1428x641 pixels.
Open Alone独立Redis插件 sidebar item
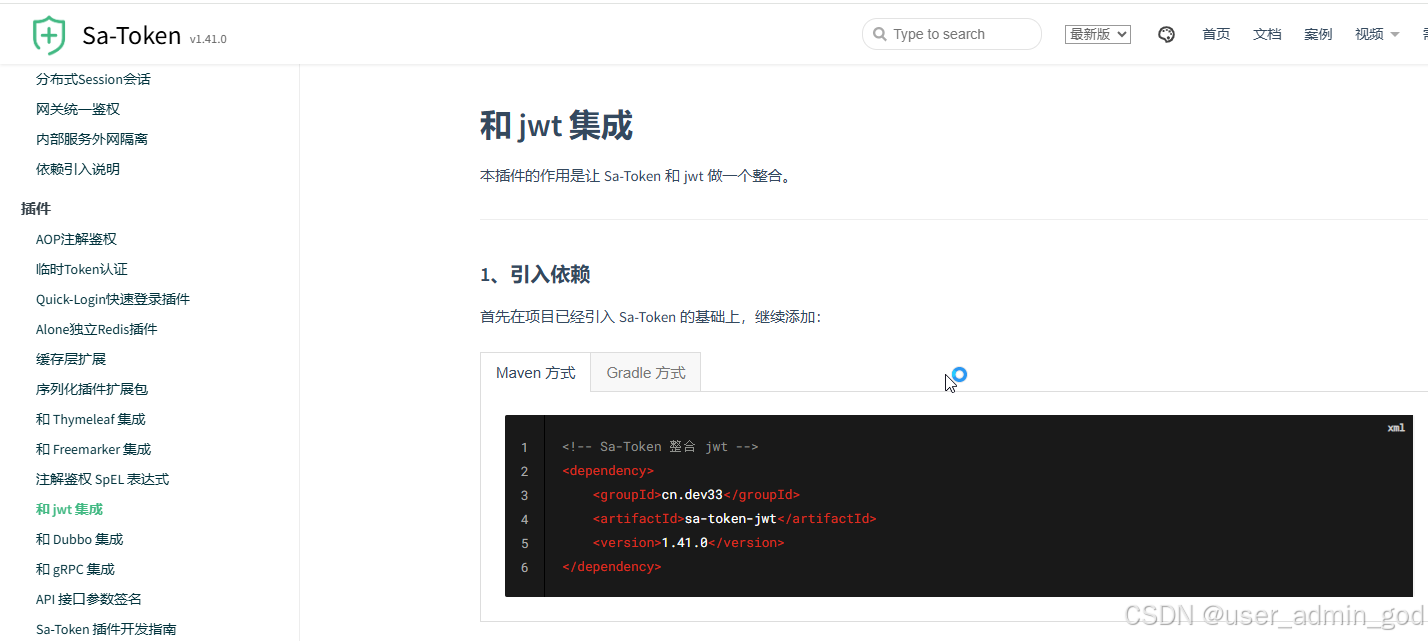97,329
